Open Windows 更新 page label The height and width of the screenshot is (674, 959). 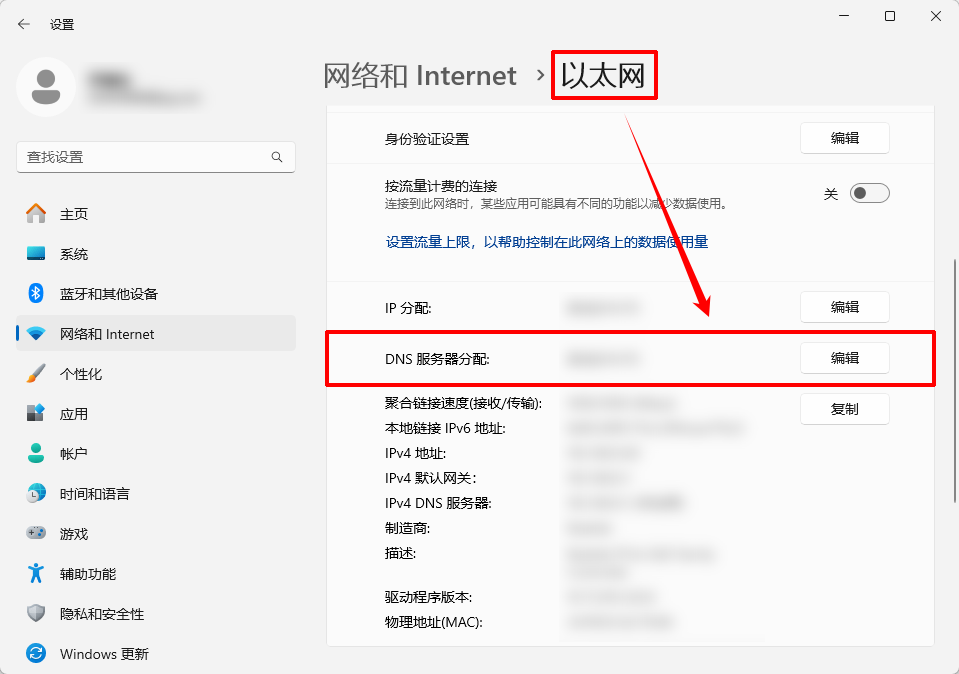click(105, 654)
